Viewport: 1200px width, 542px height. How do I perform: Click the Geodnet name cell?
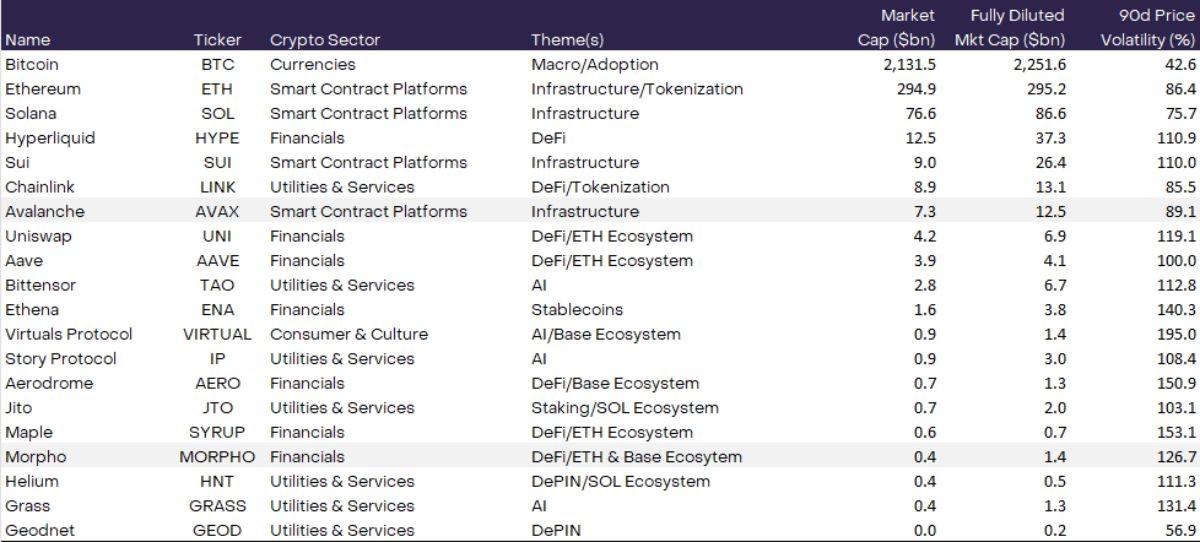pyautogui.click(x=40, y=530)
